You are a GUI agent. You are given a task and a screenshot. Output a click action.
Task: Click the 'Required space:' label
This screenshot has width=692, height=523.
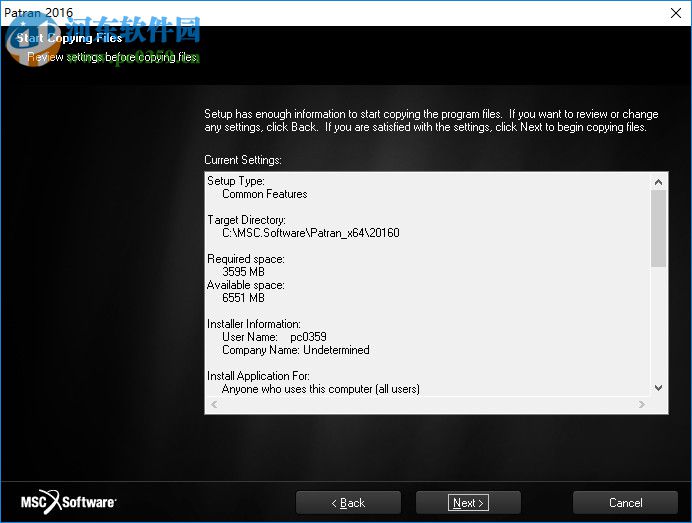click(246, 259)
